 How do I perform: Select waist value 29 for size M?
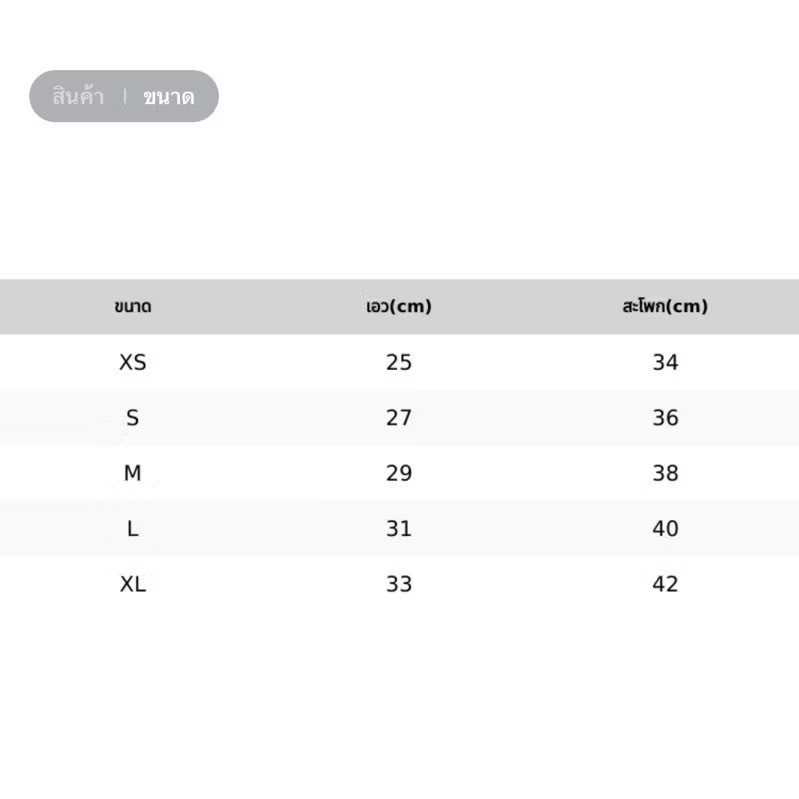click(399, 473)
